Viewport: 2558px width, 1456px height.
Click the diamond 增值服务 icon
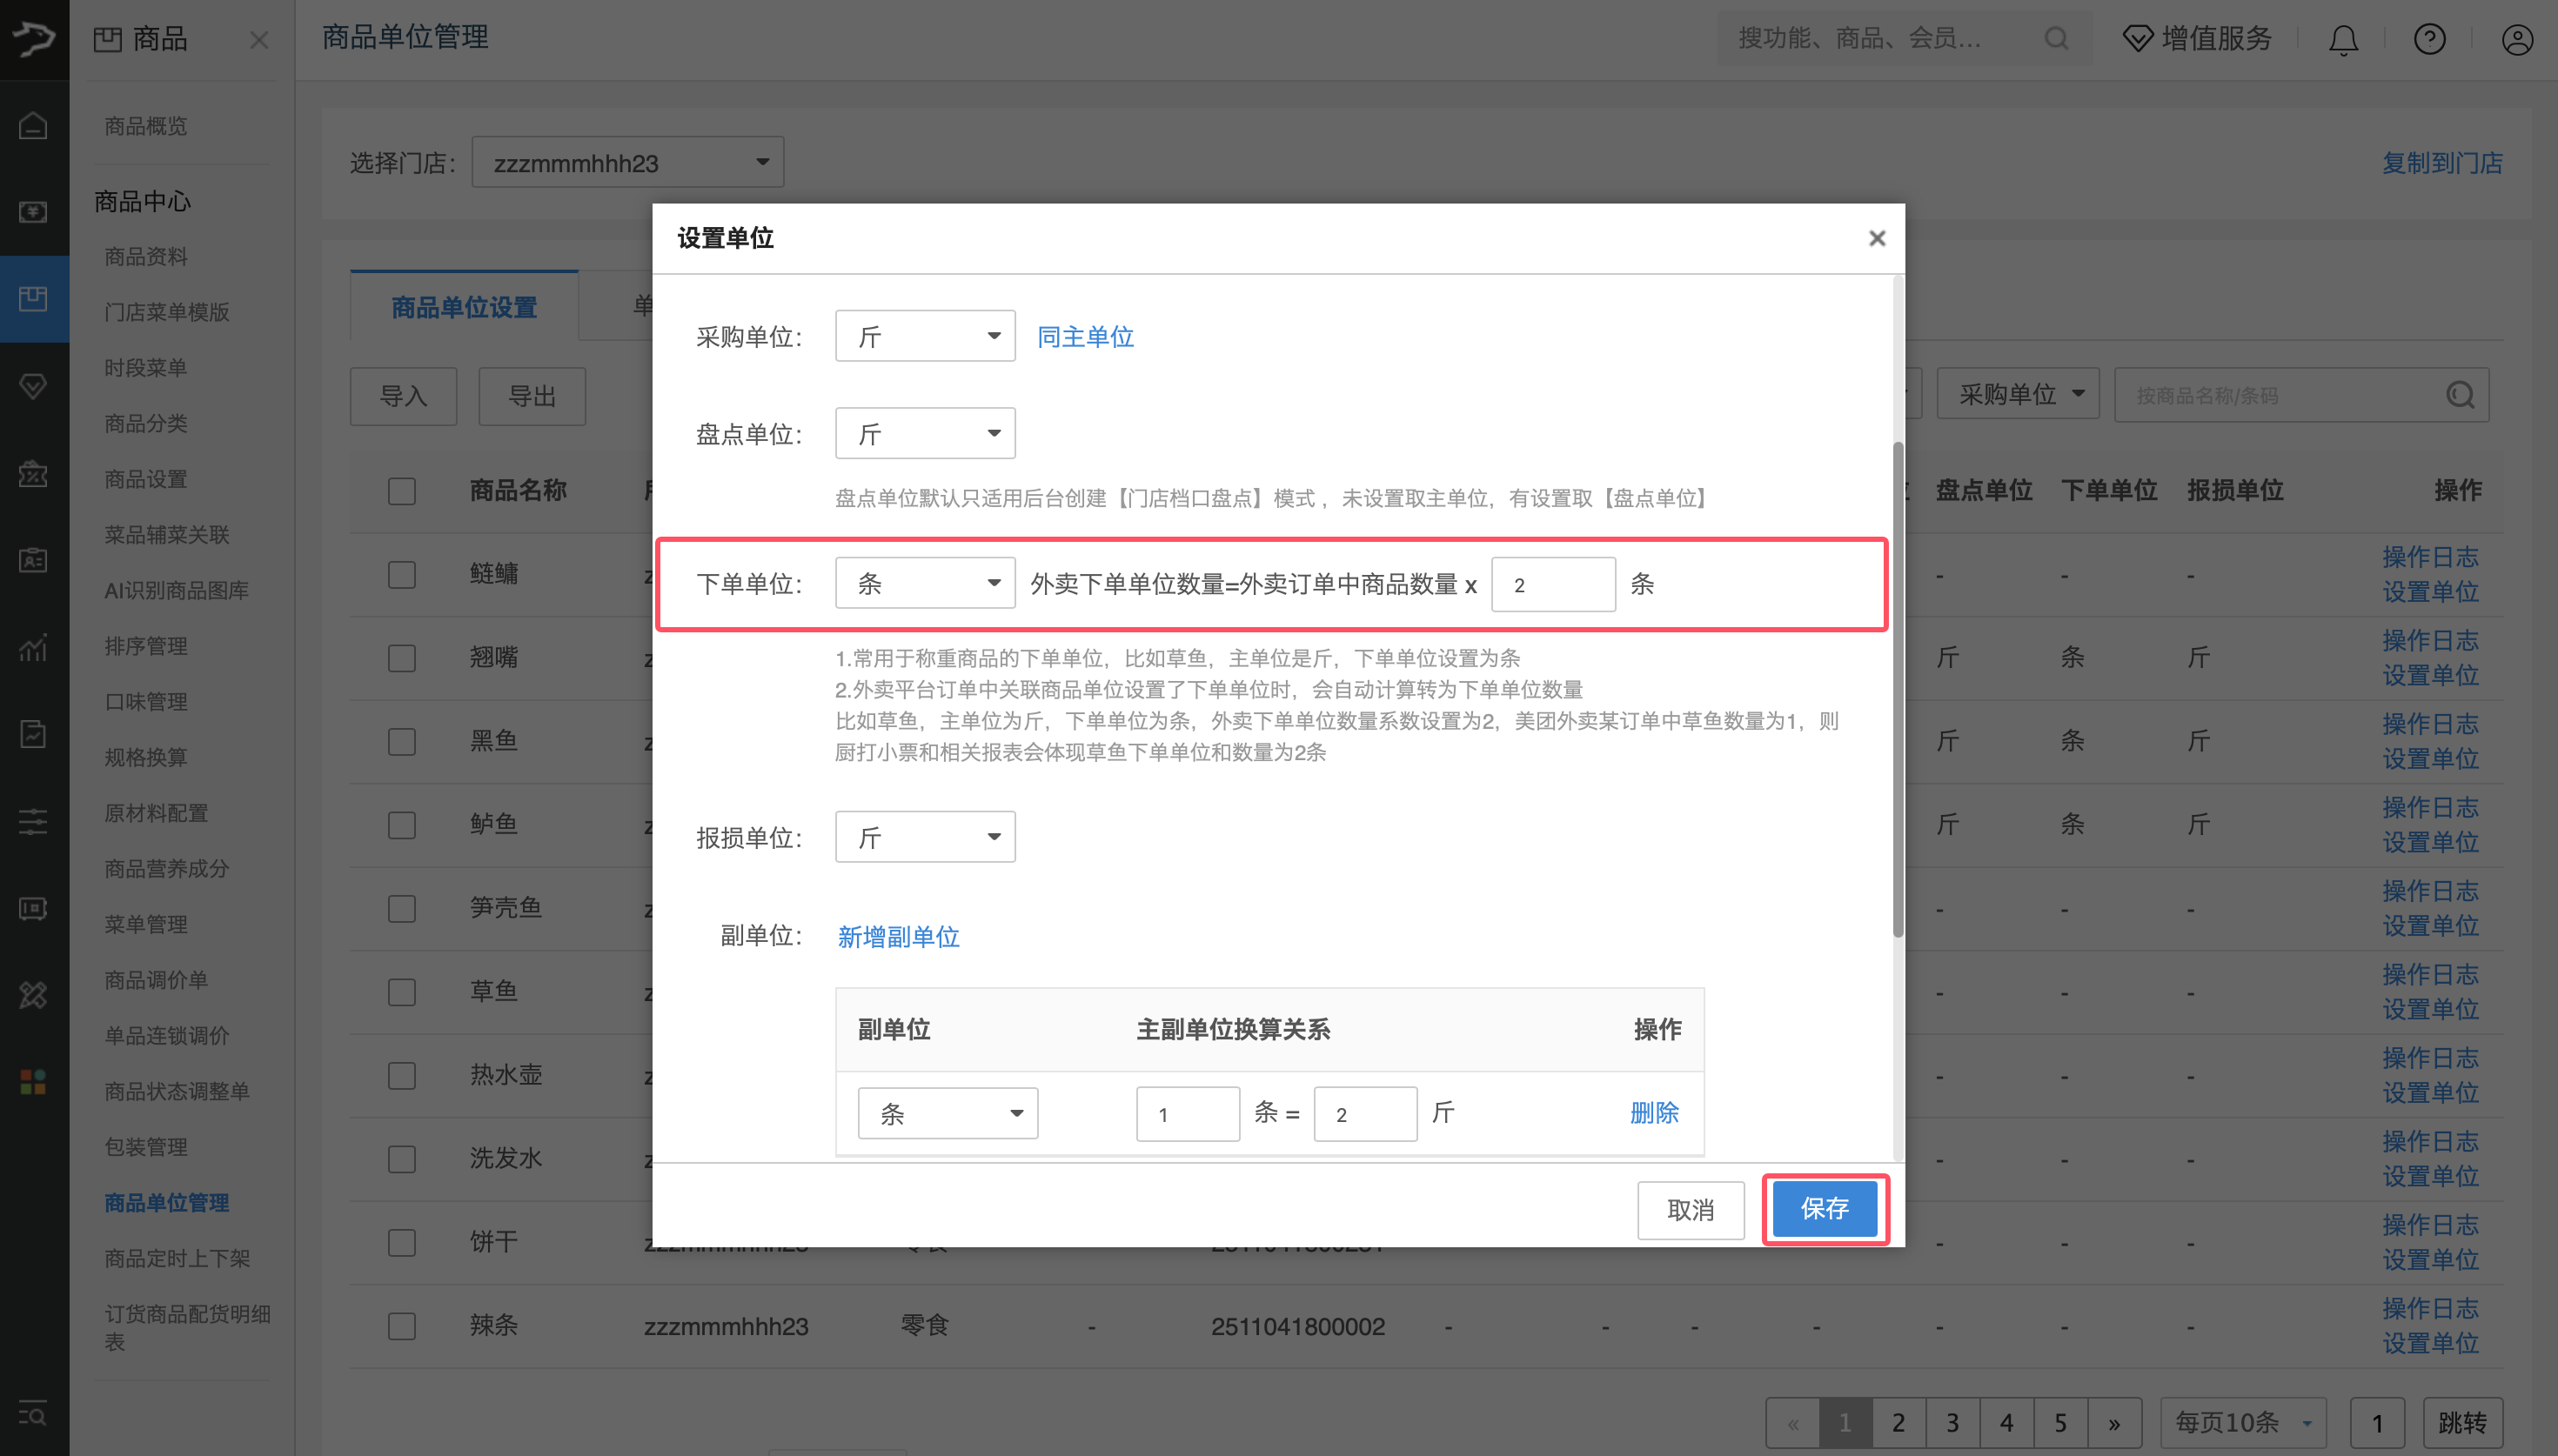click(x=2137, y=39)
